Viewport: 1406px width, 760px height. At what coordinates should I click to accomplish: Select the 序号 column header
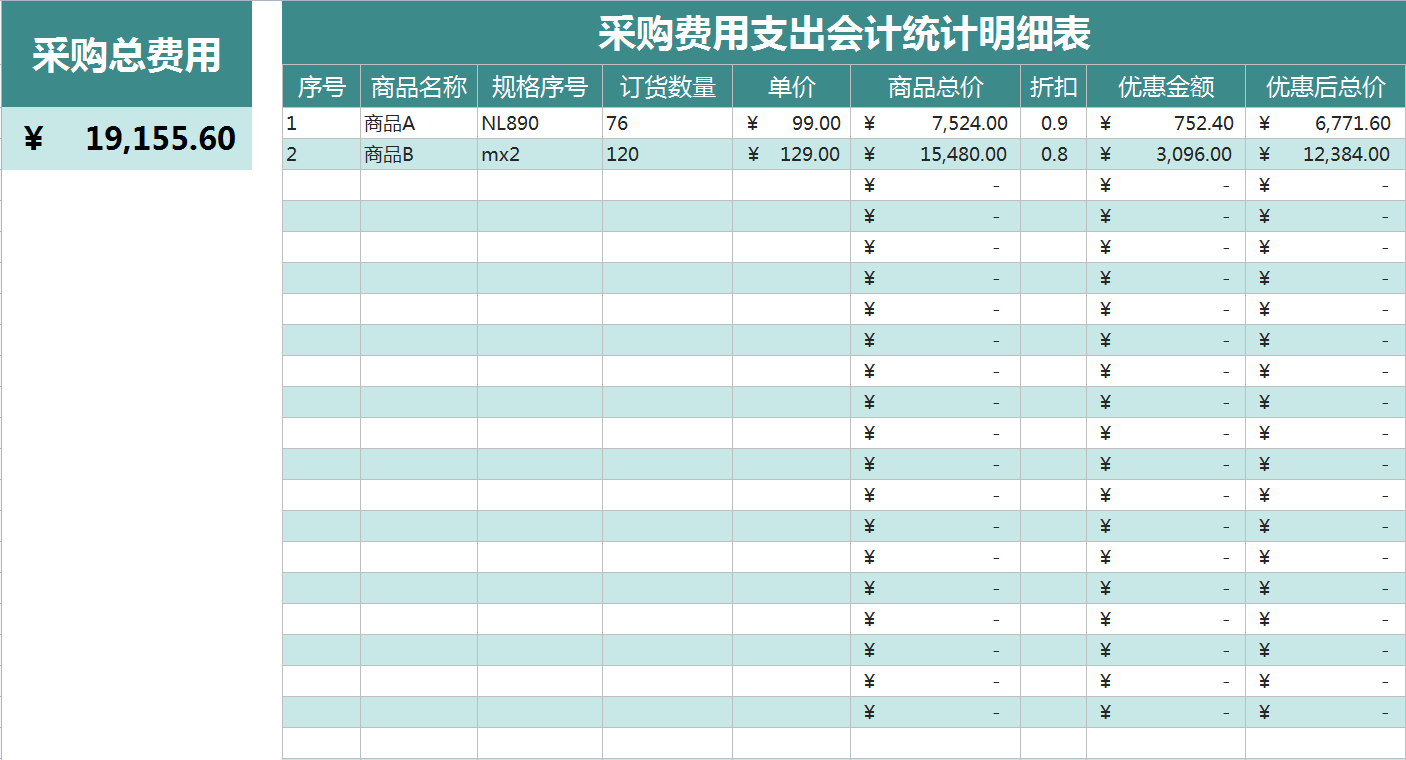click(x=320, y=87)
